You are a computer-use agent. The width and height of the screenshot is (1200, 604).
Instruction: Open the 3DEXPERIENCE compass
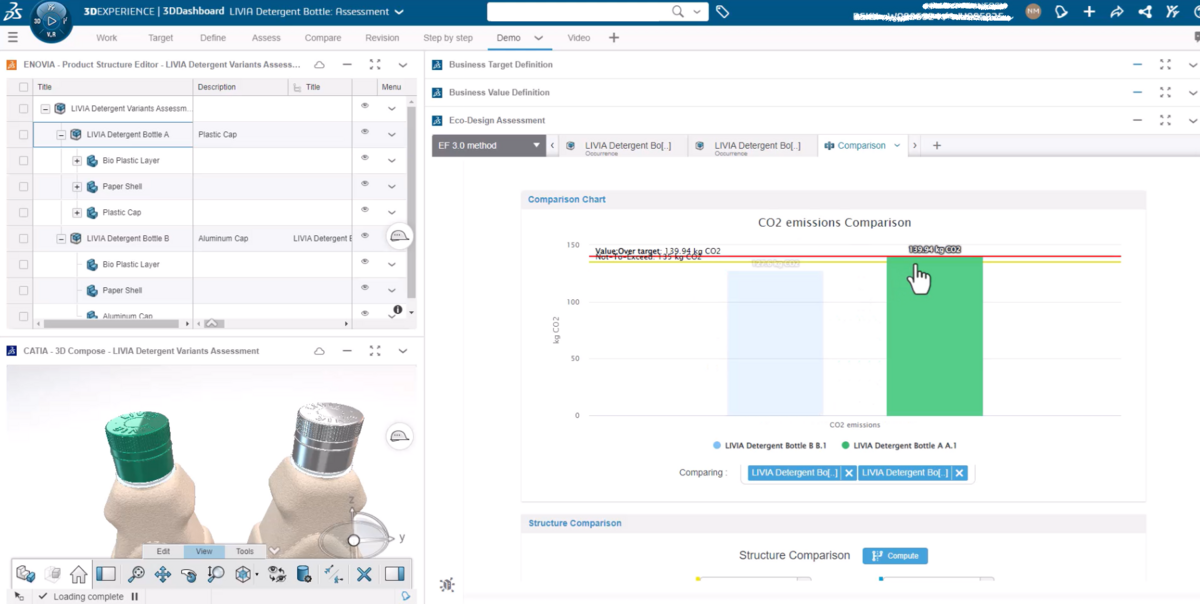coord(50,20)
